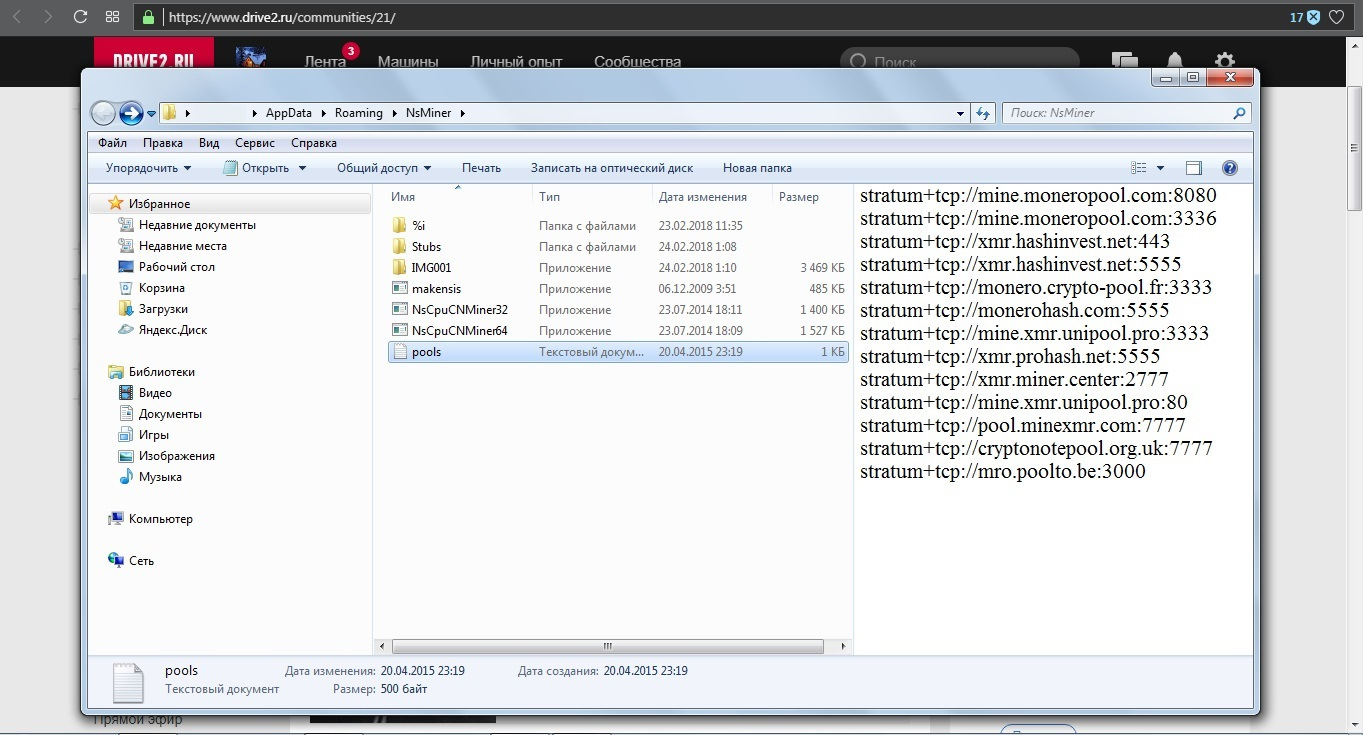
Task: Expand the Упорядочить dropdown
Action: coord(146,167)
